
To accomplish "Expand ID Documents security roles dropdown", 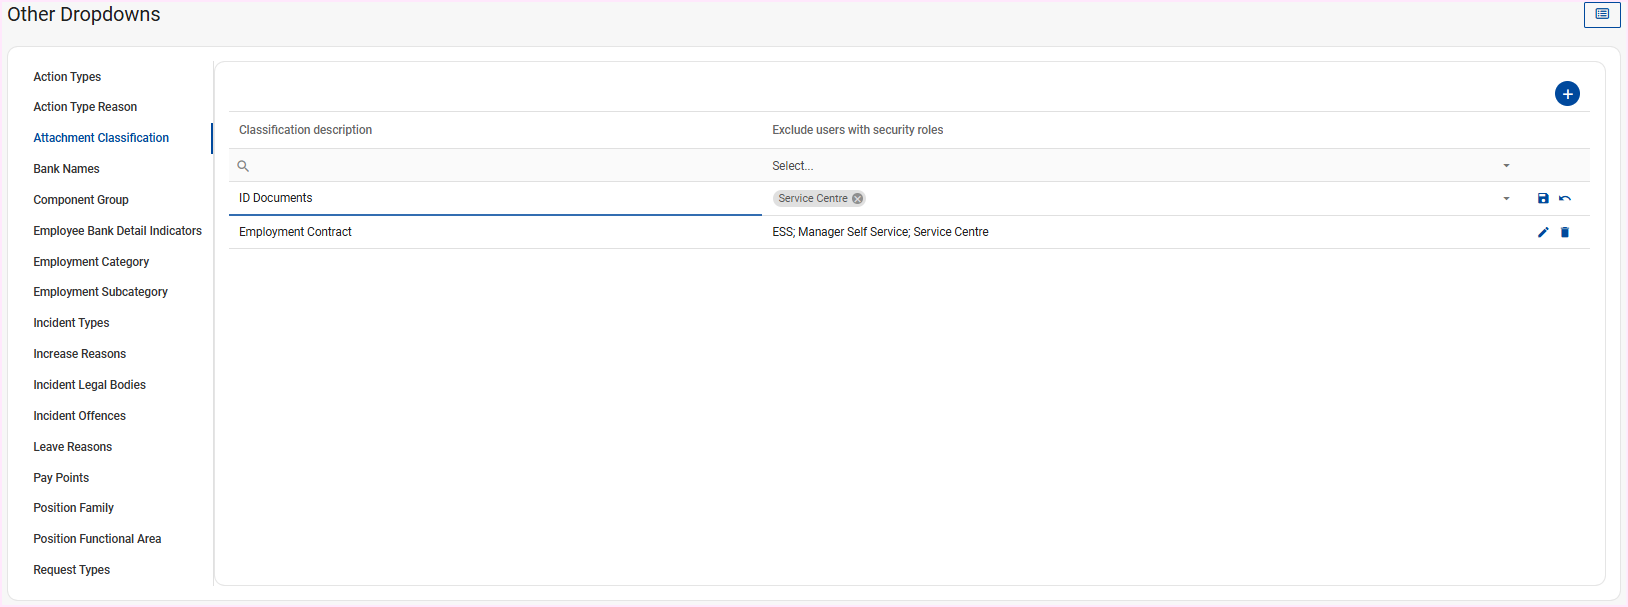I will 1506,199.
